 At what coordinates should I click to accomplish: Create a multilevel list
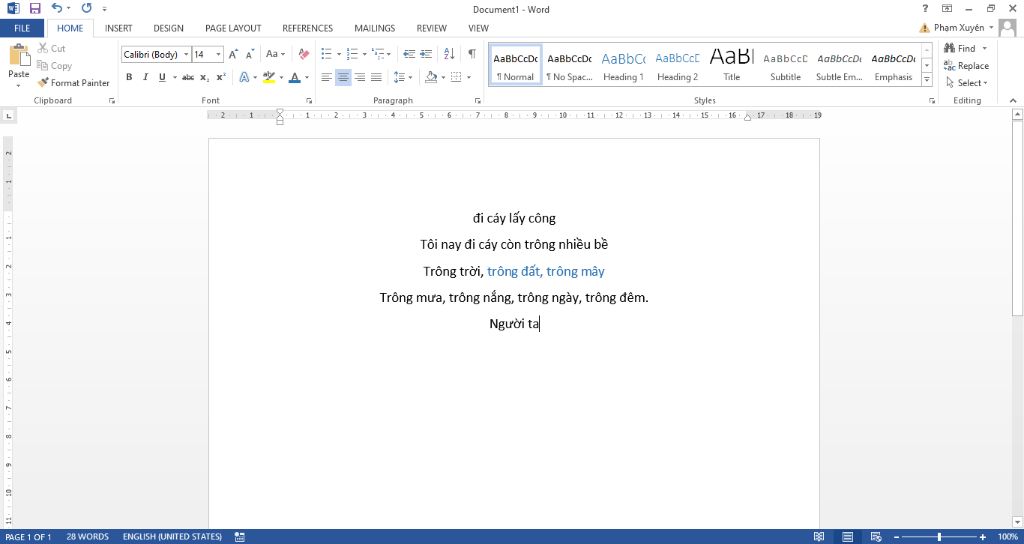click(377, 54)
